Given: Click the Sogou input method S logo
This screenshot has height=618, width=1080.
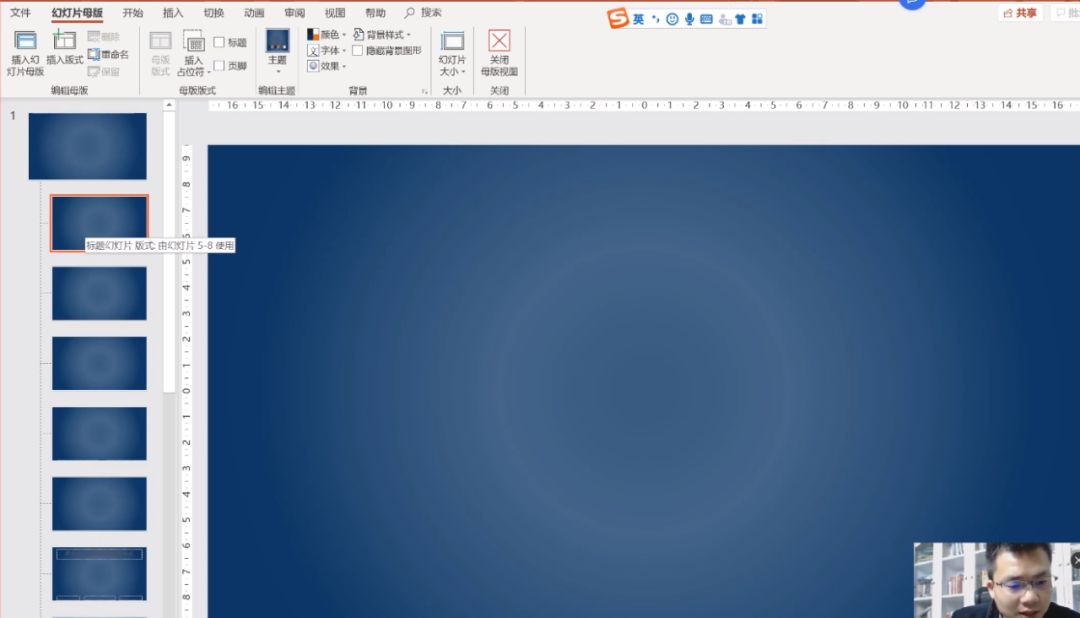Looking at the screenshot, I should coord(618,18).
